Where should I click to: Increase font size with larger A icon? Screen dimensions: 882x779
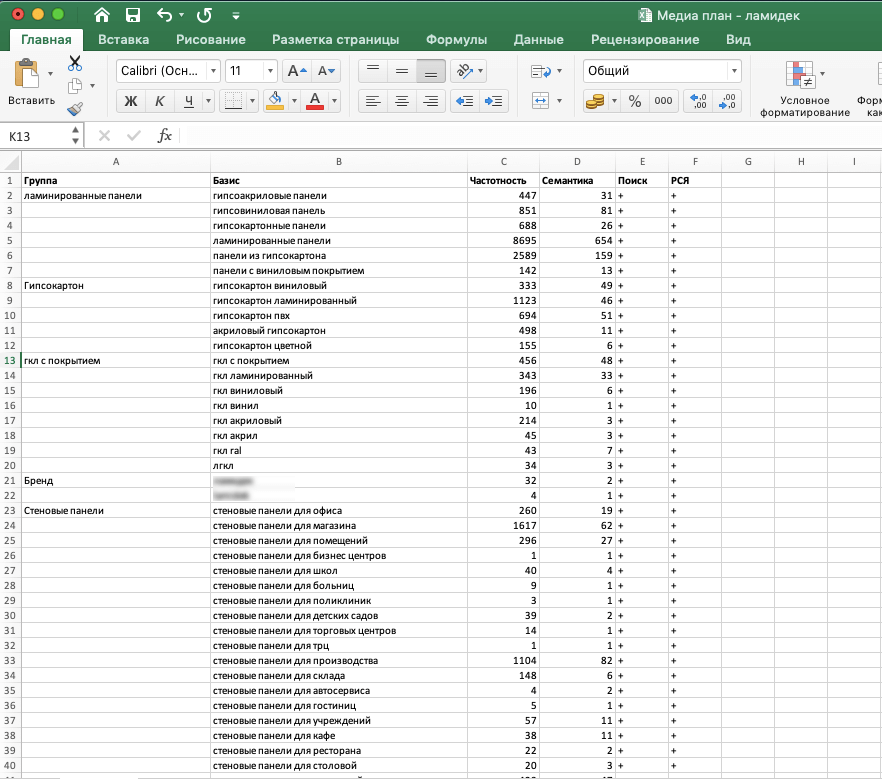pyautogui.click(x=297, y=71)
